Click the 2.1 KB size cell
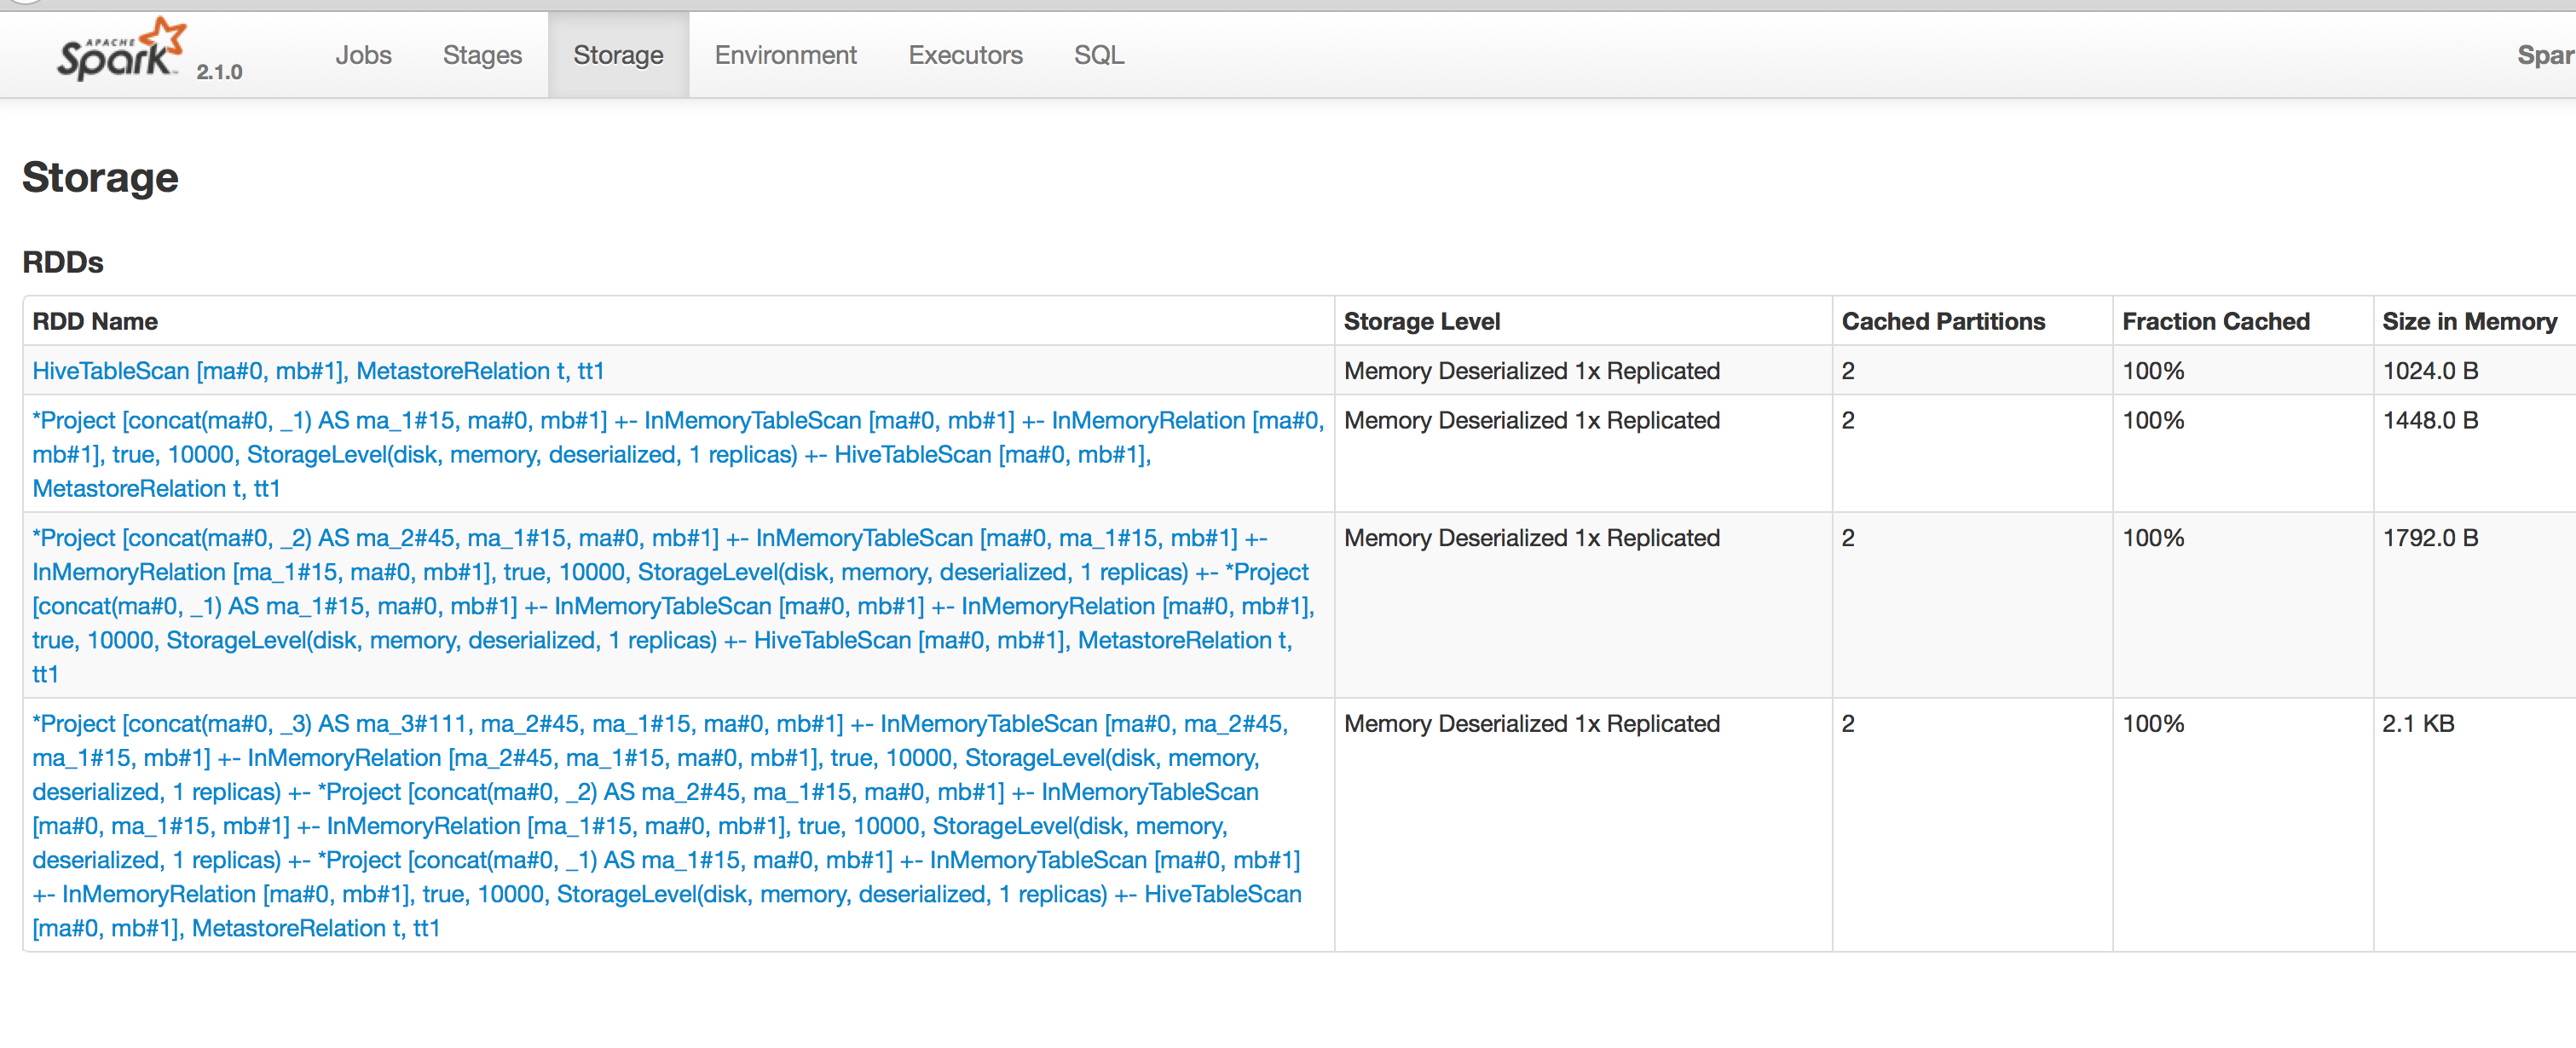The image size is (2576, 1048). (x=2417, y=724)
